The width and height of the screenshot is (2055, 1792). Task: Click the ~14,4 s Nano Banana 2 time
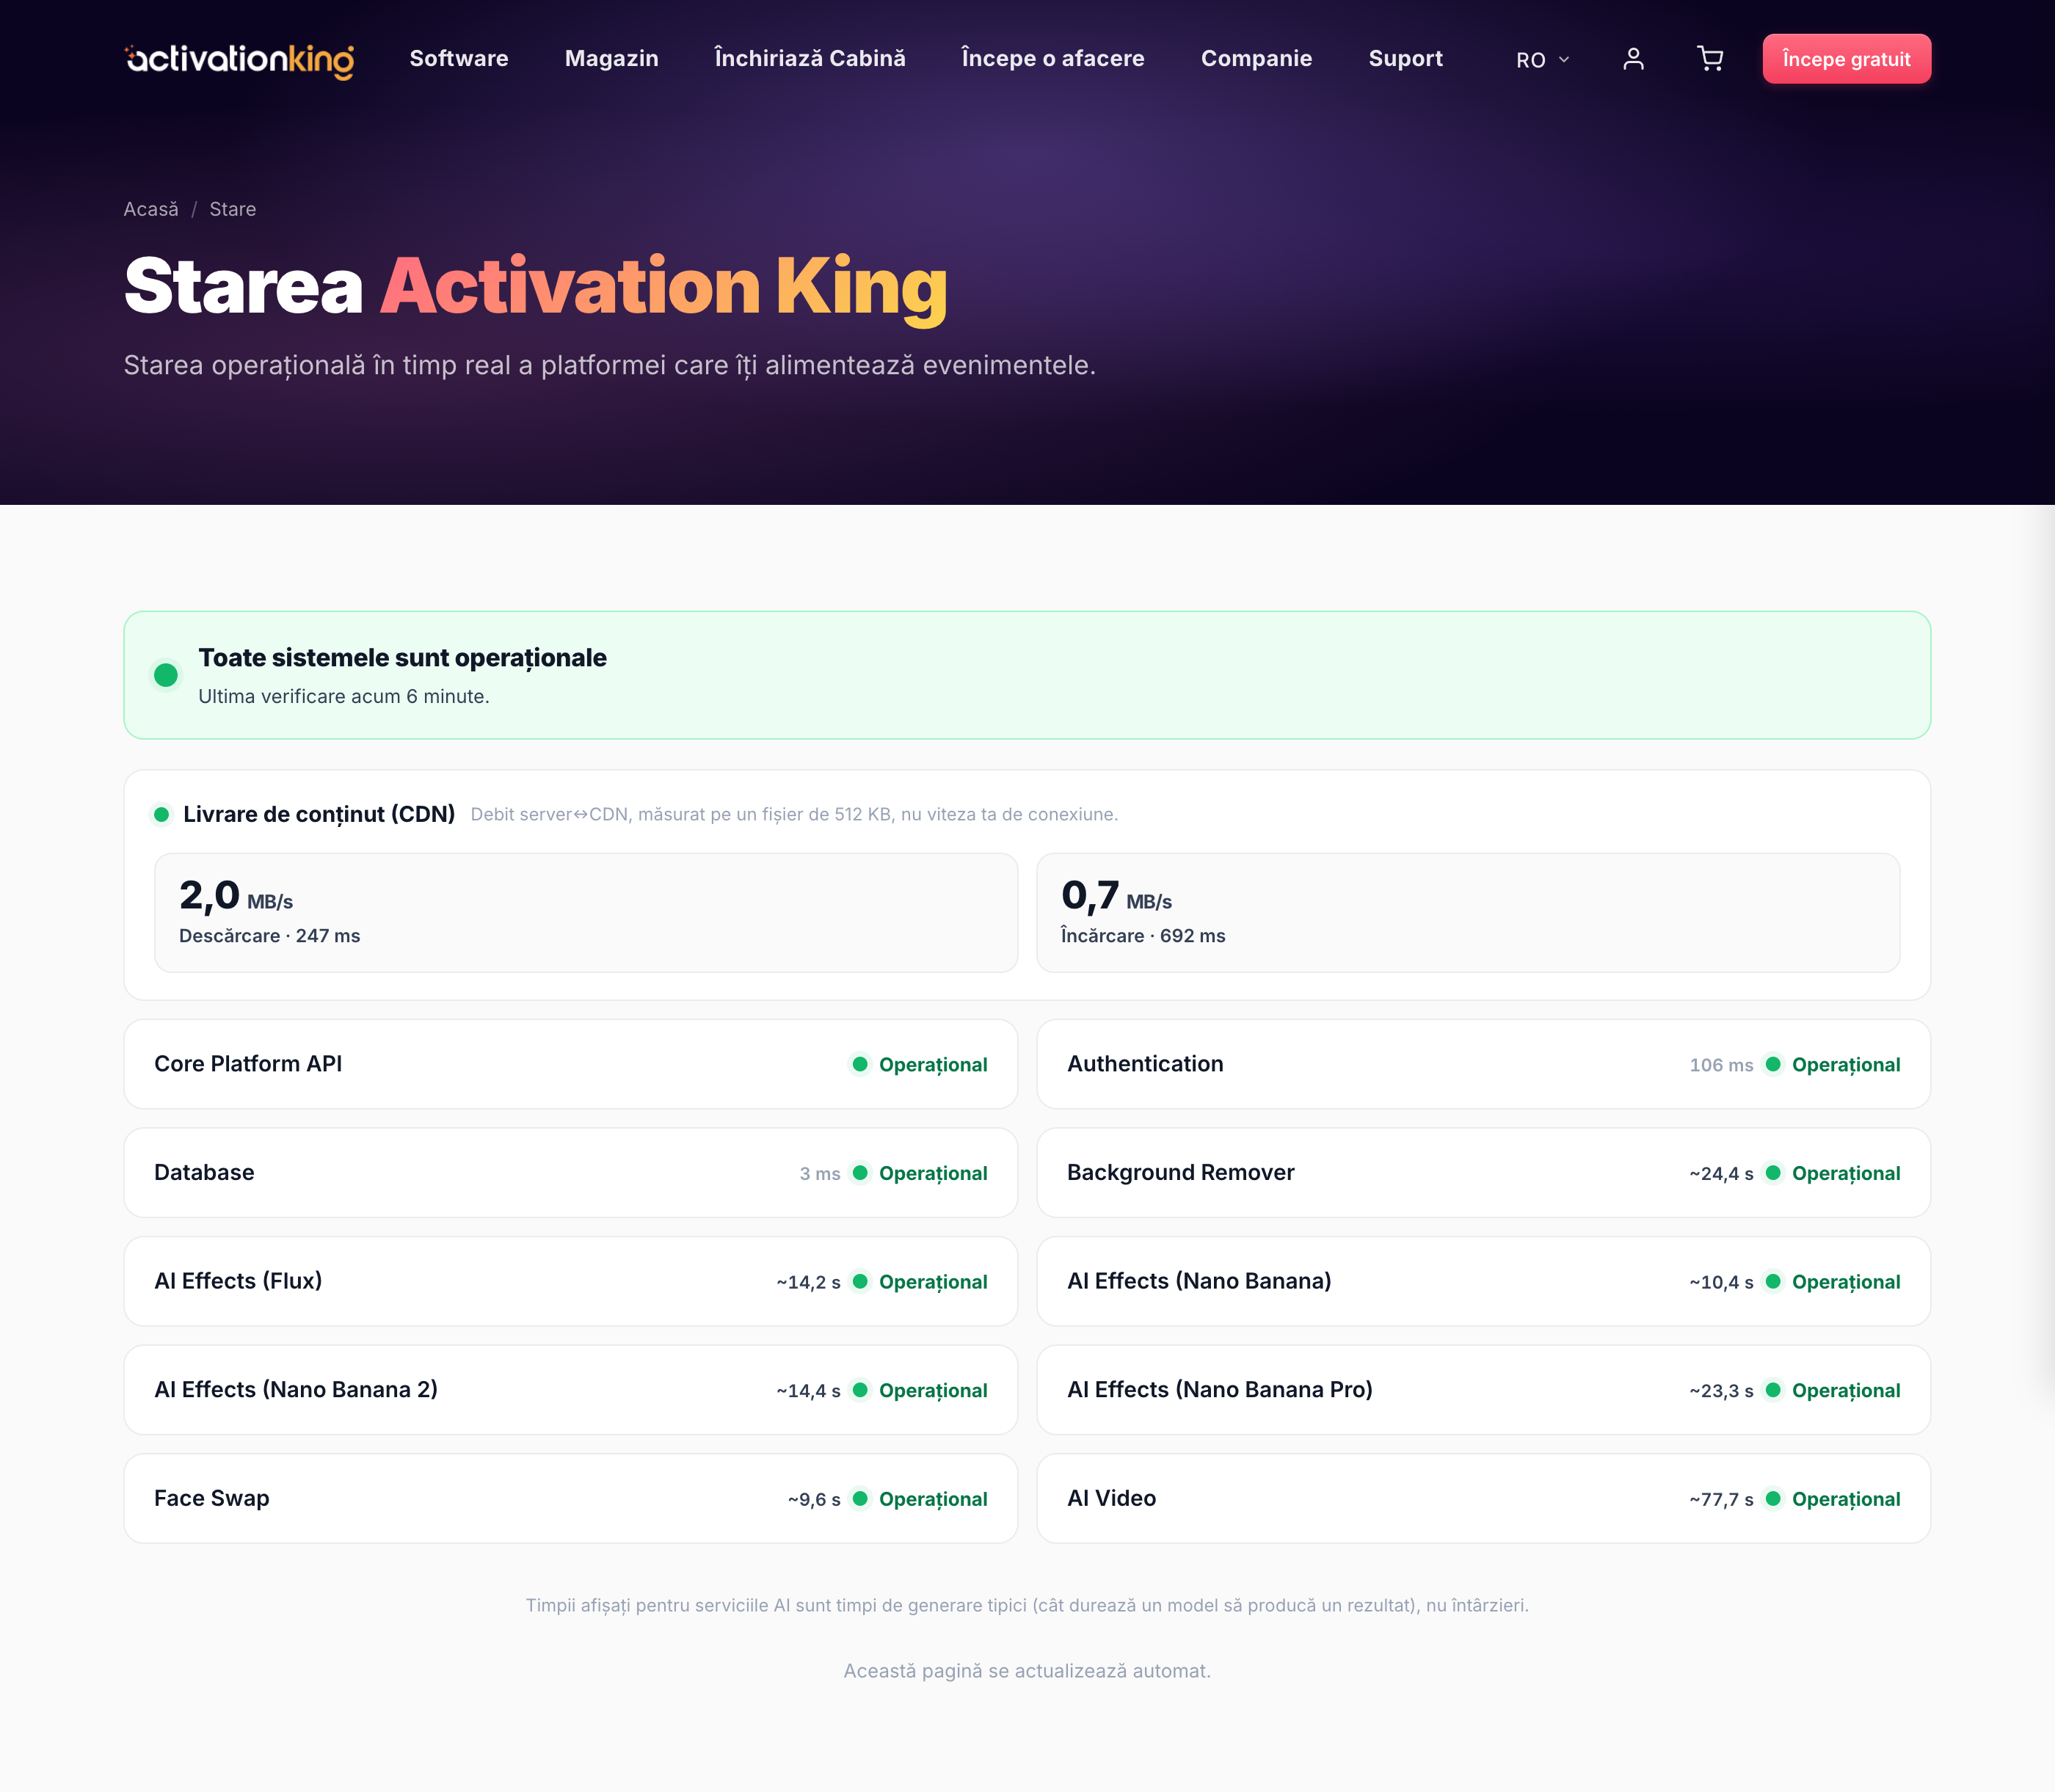click(808, 1391)
